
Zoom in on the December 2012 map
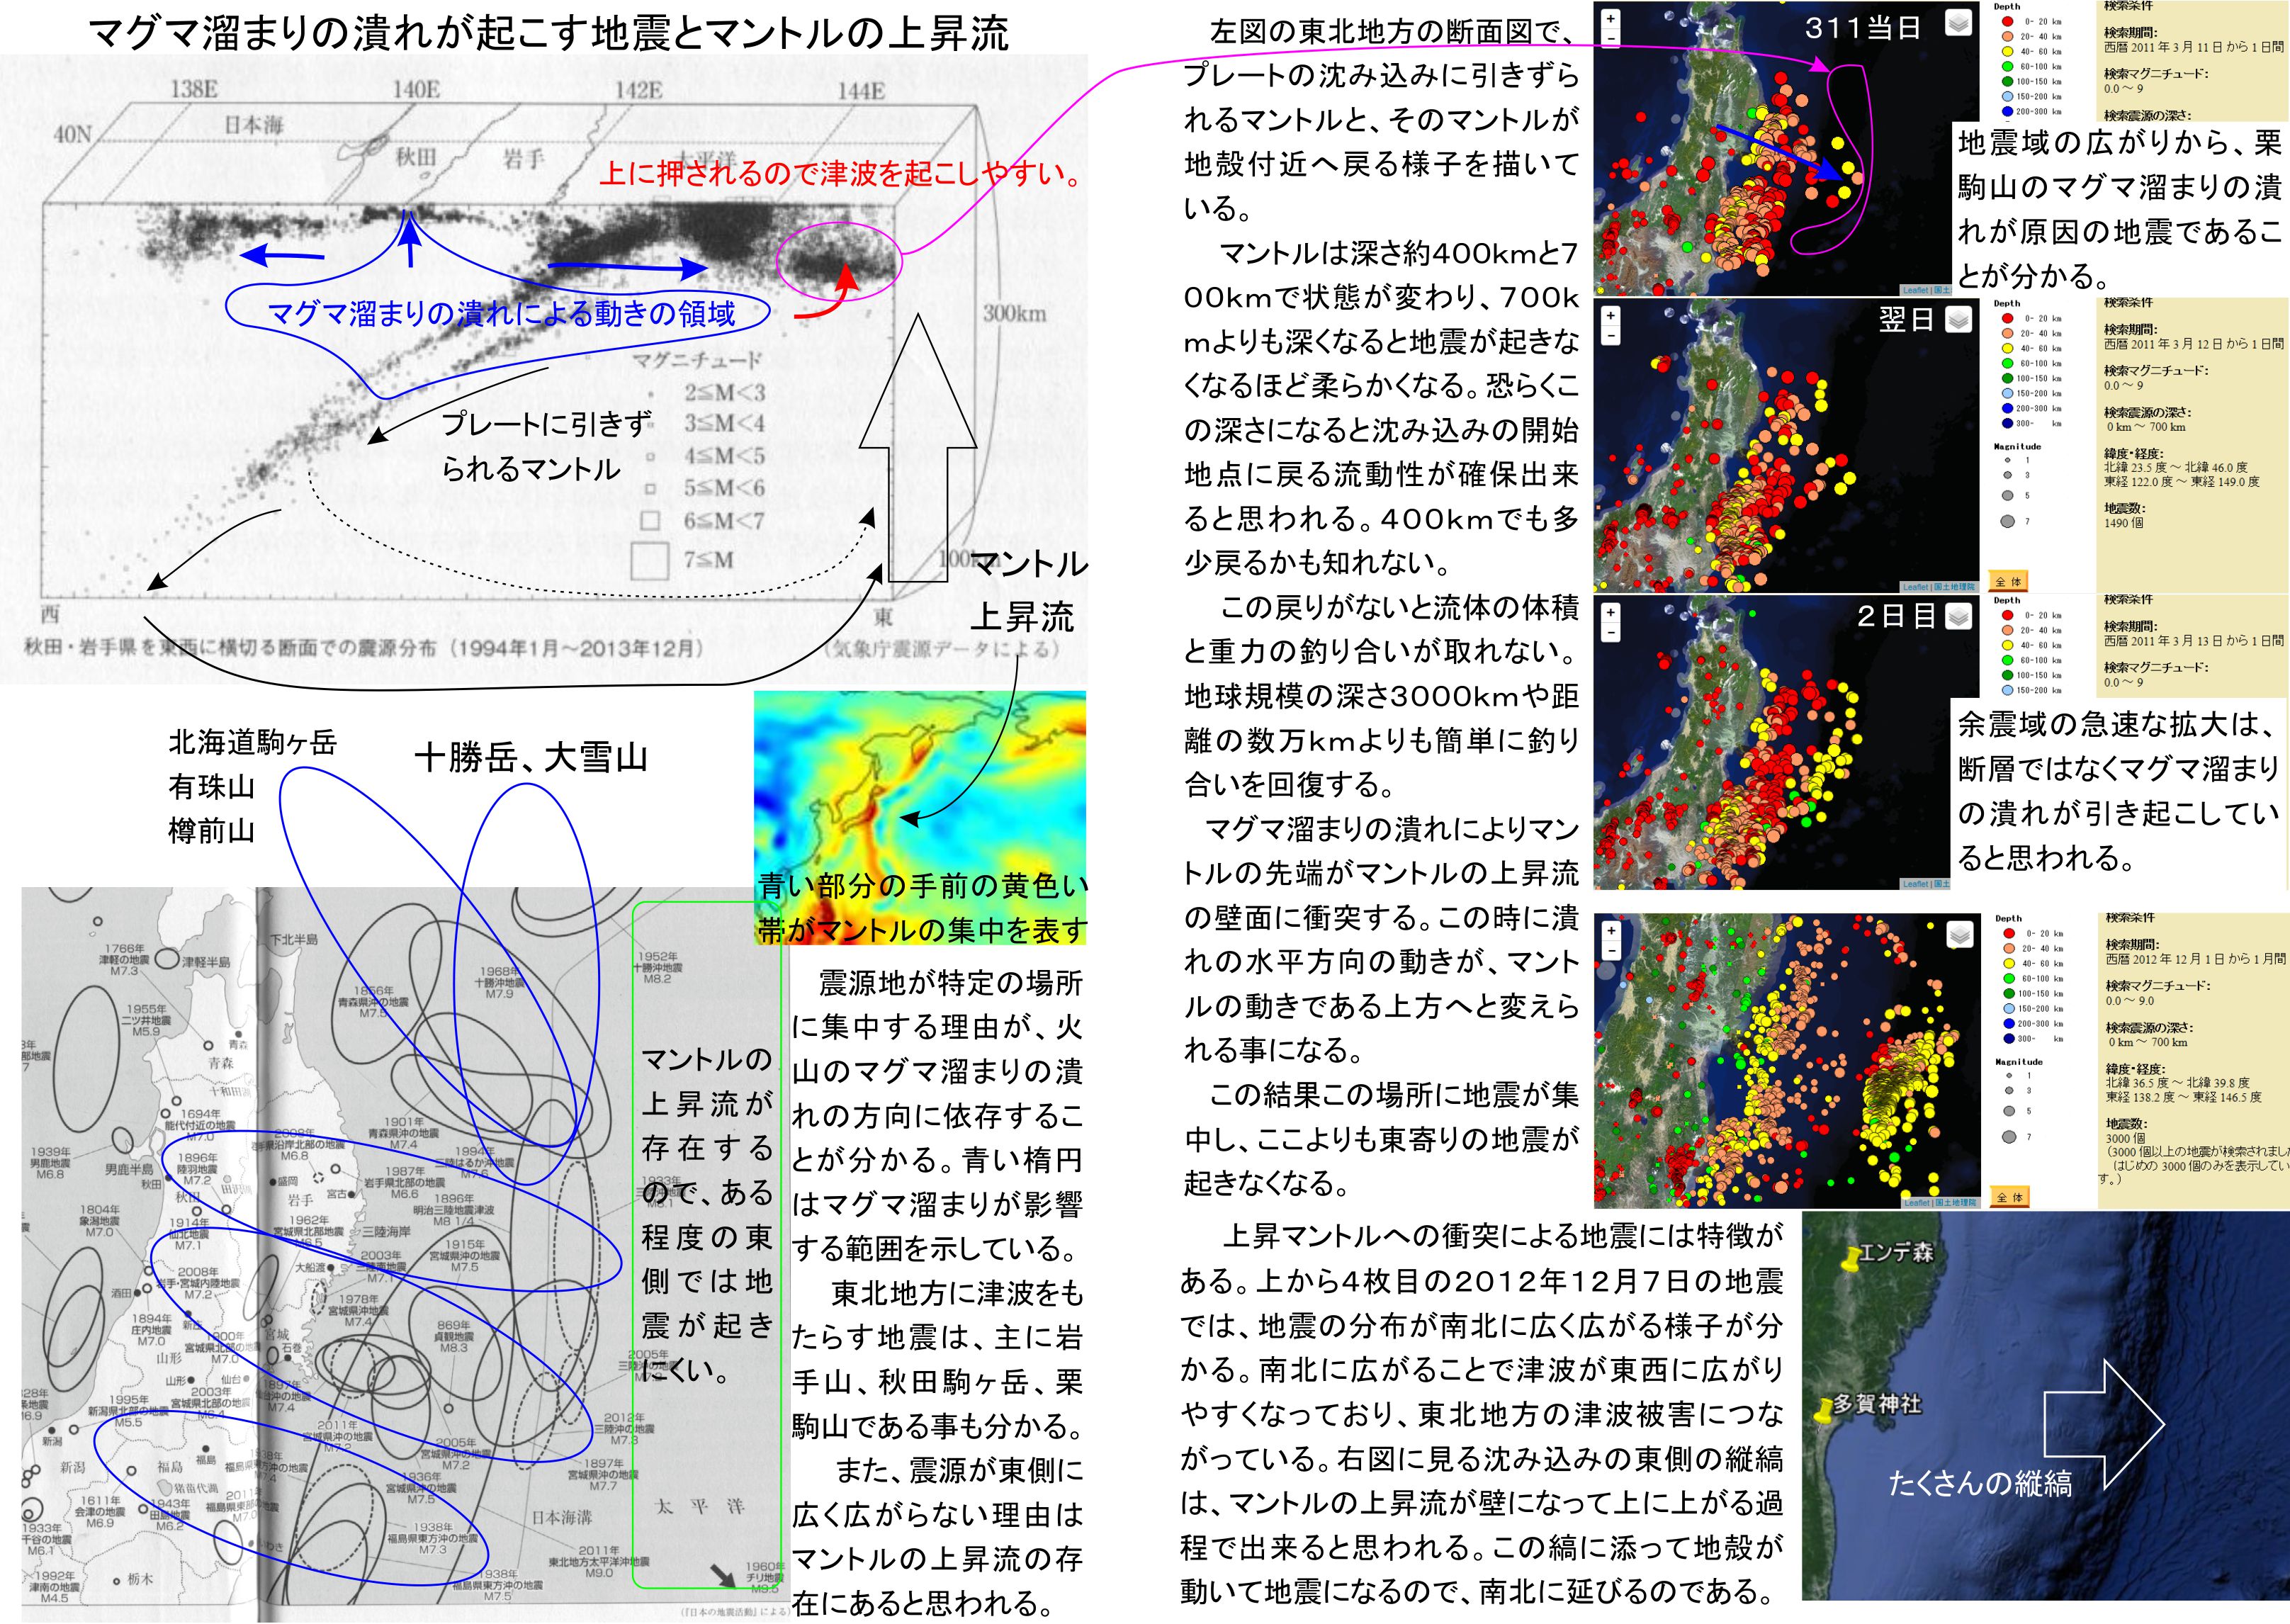coord(1611,931)
